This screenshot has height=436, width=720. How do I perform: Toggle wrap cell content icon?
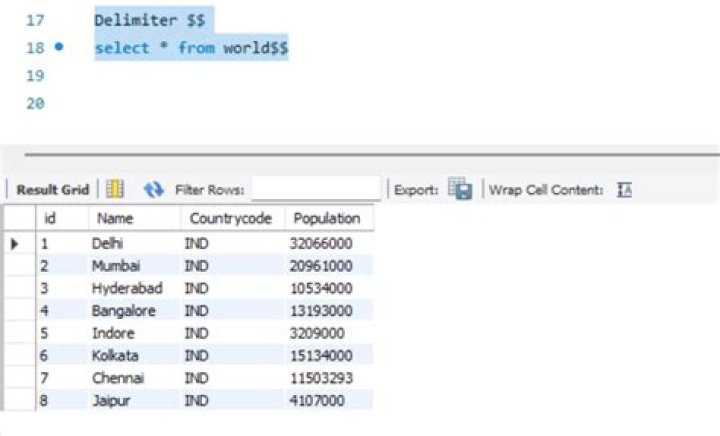click(625, 189)
